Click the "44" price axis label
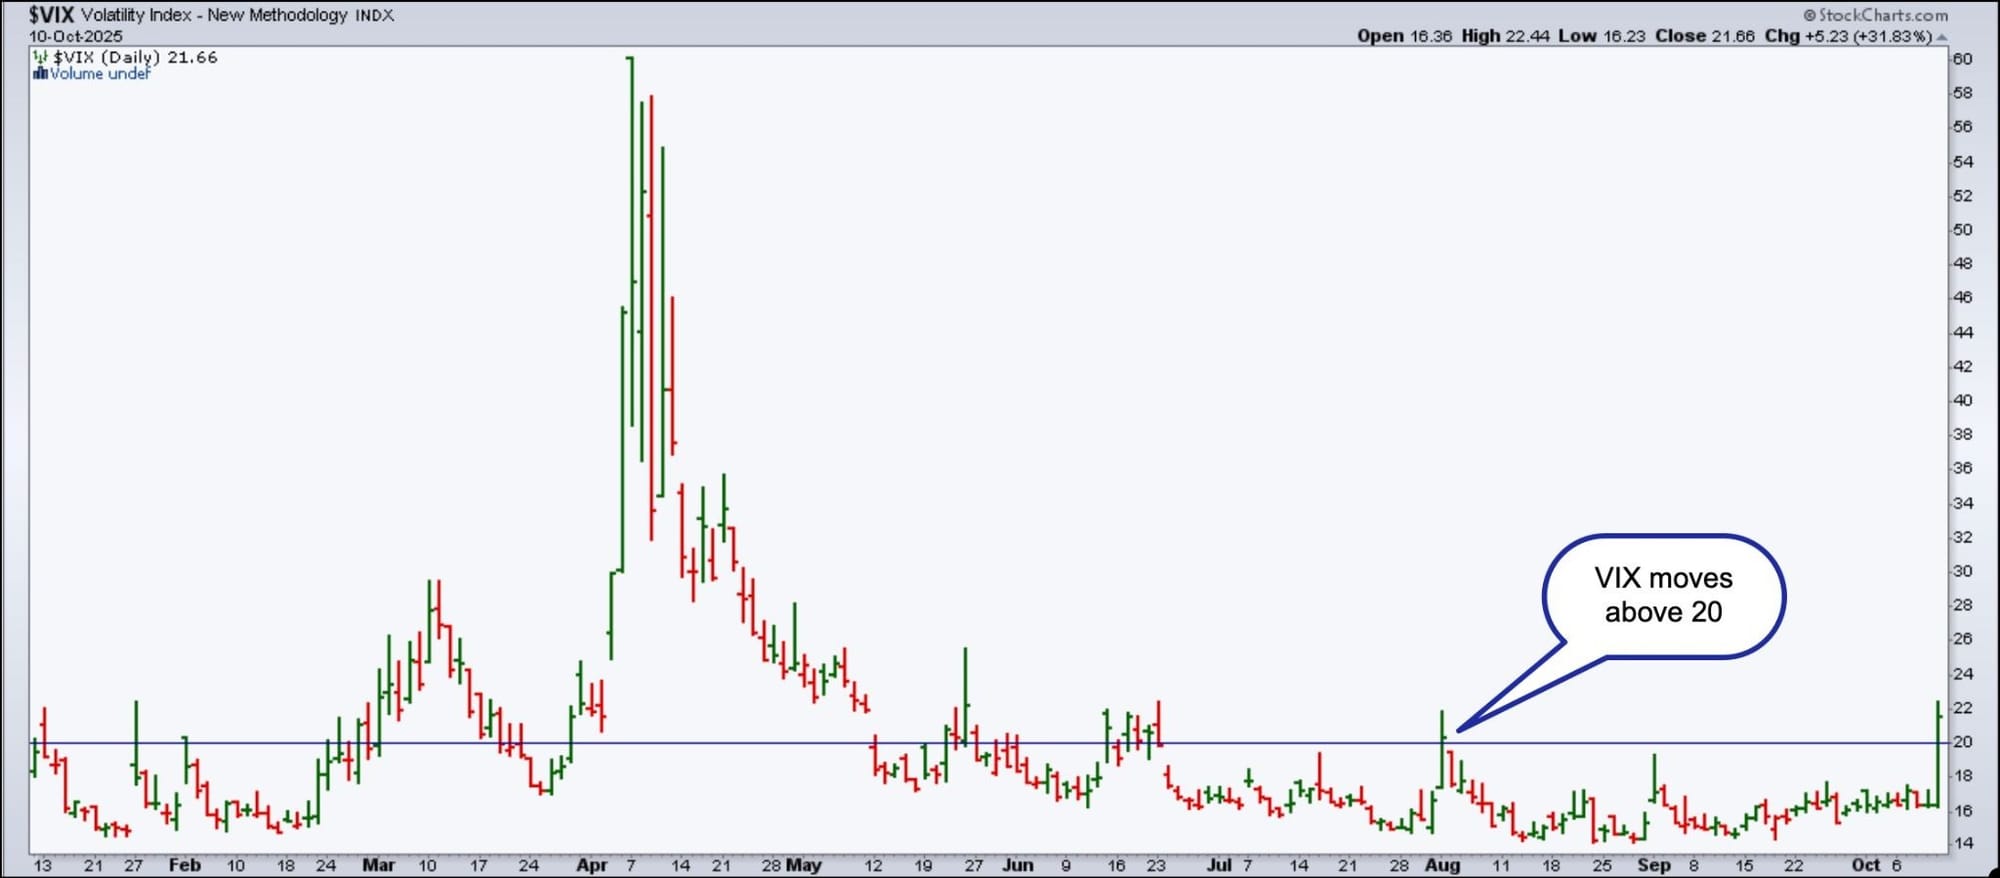Viewport: 2000px width, 878px height. 1963,332
